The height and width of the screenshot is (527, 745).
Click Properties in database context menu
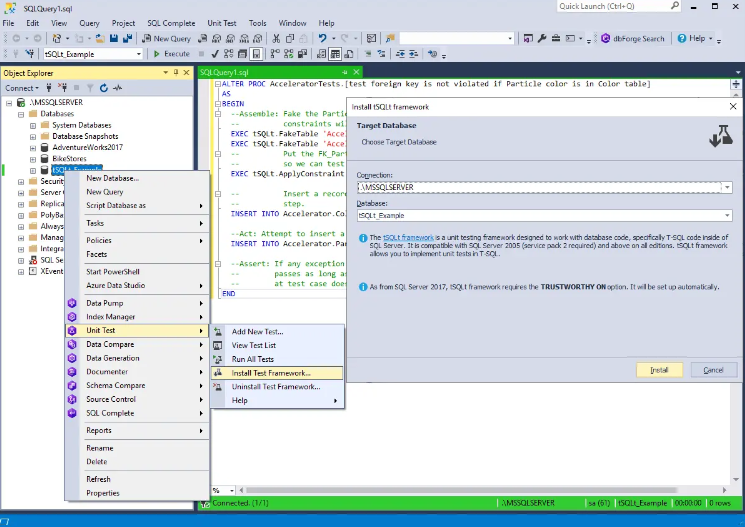[x=137, y=493]
